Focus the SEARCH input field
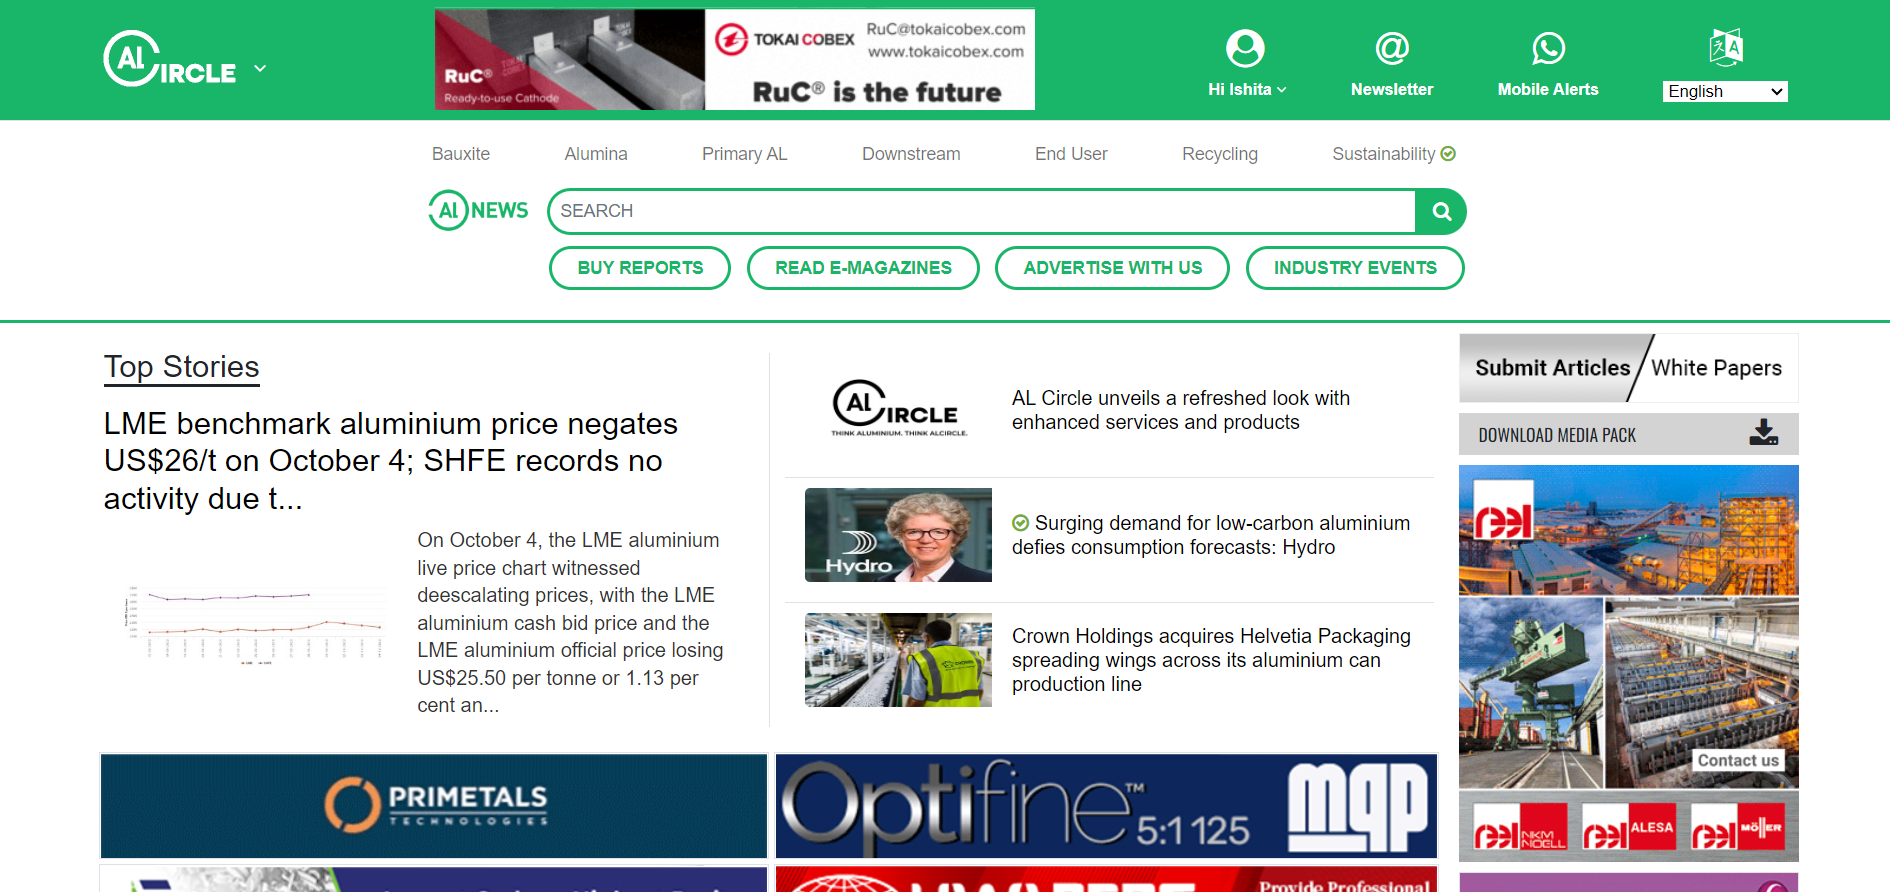Image resolution: width=1890 pixels, height=892 pixels. (x=982, y=211)
